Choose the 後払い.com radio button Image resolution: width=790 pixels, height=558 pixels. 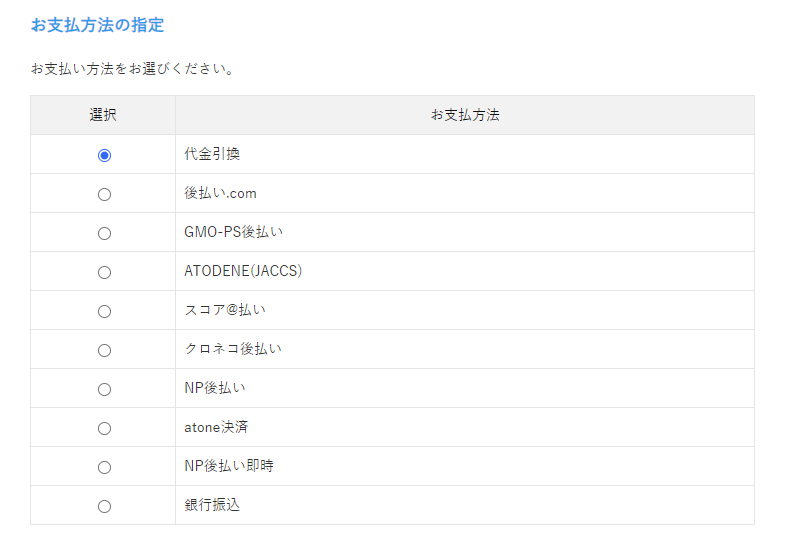104,194
